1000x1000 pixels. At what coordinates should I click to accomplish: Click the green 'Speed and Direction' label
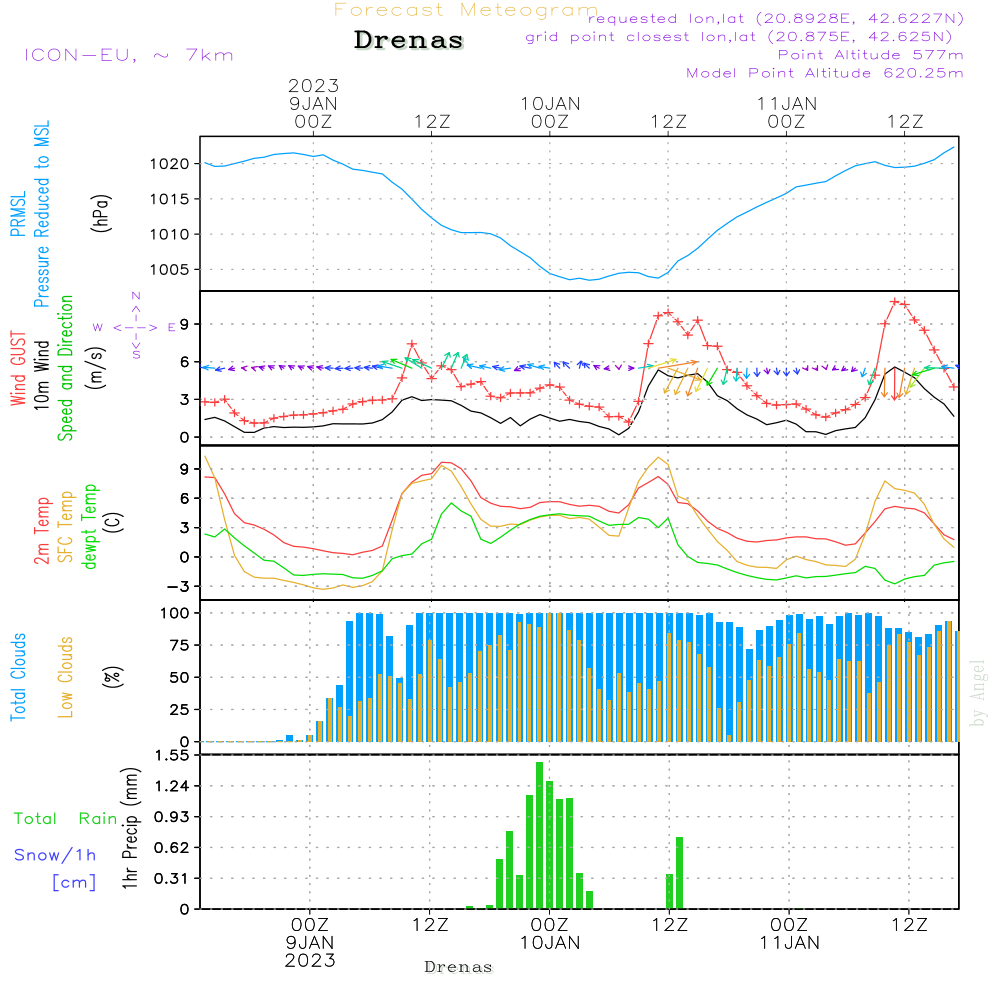66,368
